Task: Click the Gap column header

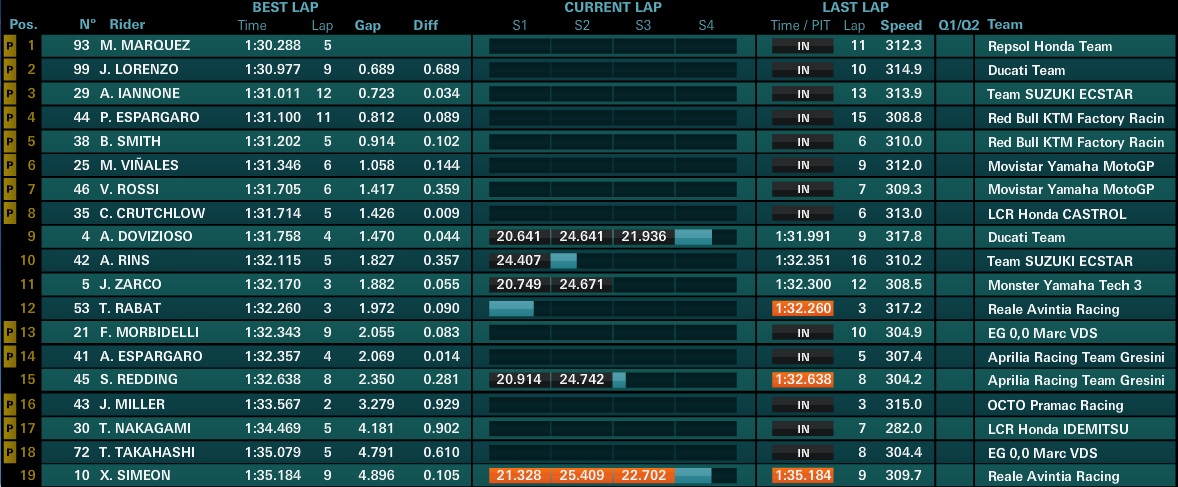Action: [x=367, y=25]
